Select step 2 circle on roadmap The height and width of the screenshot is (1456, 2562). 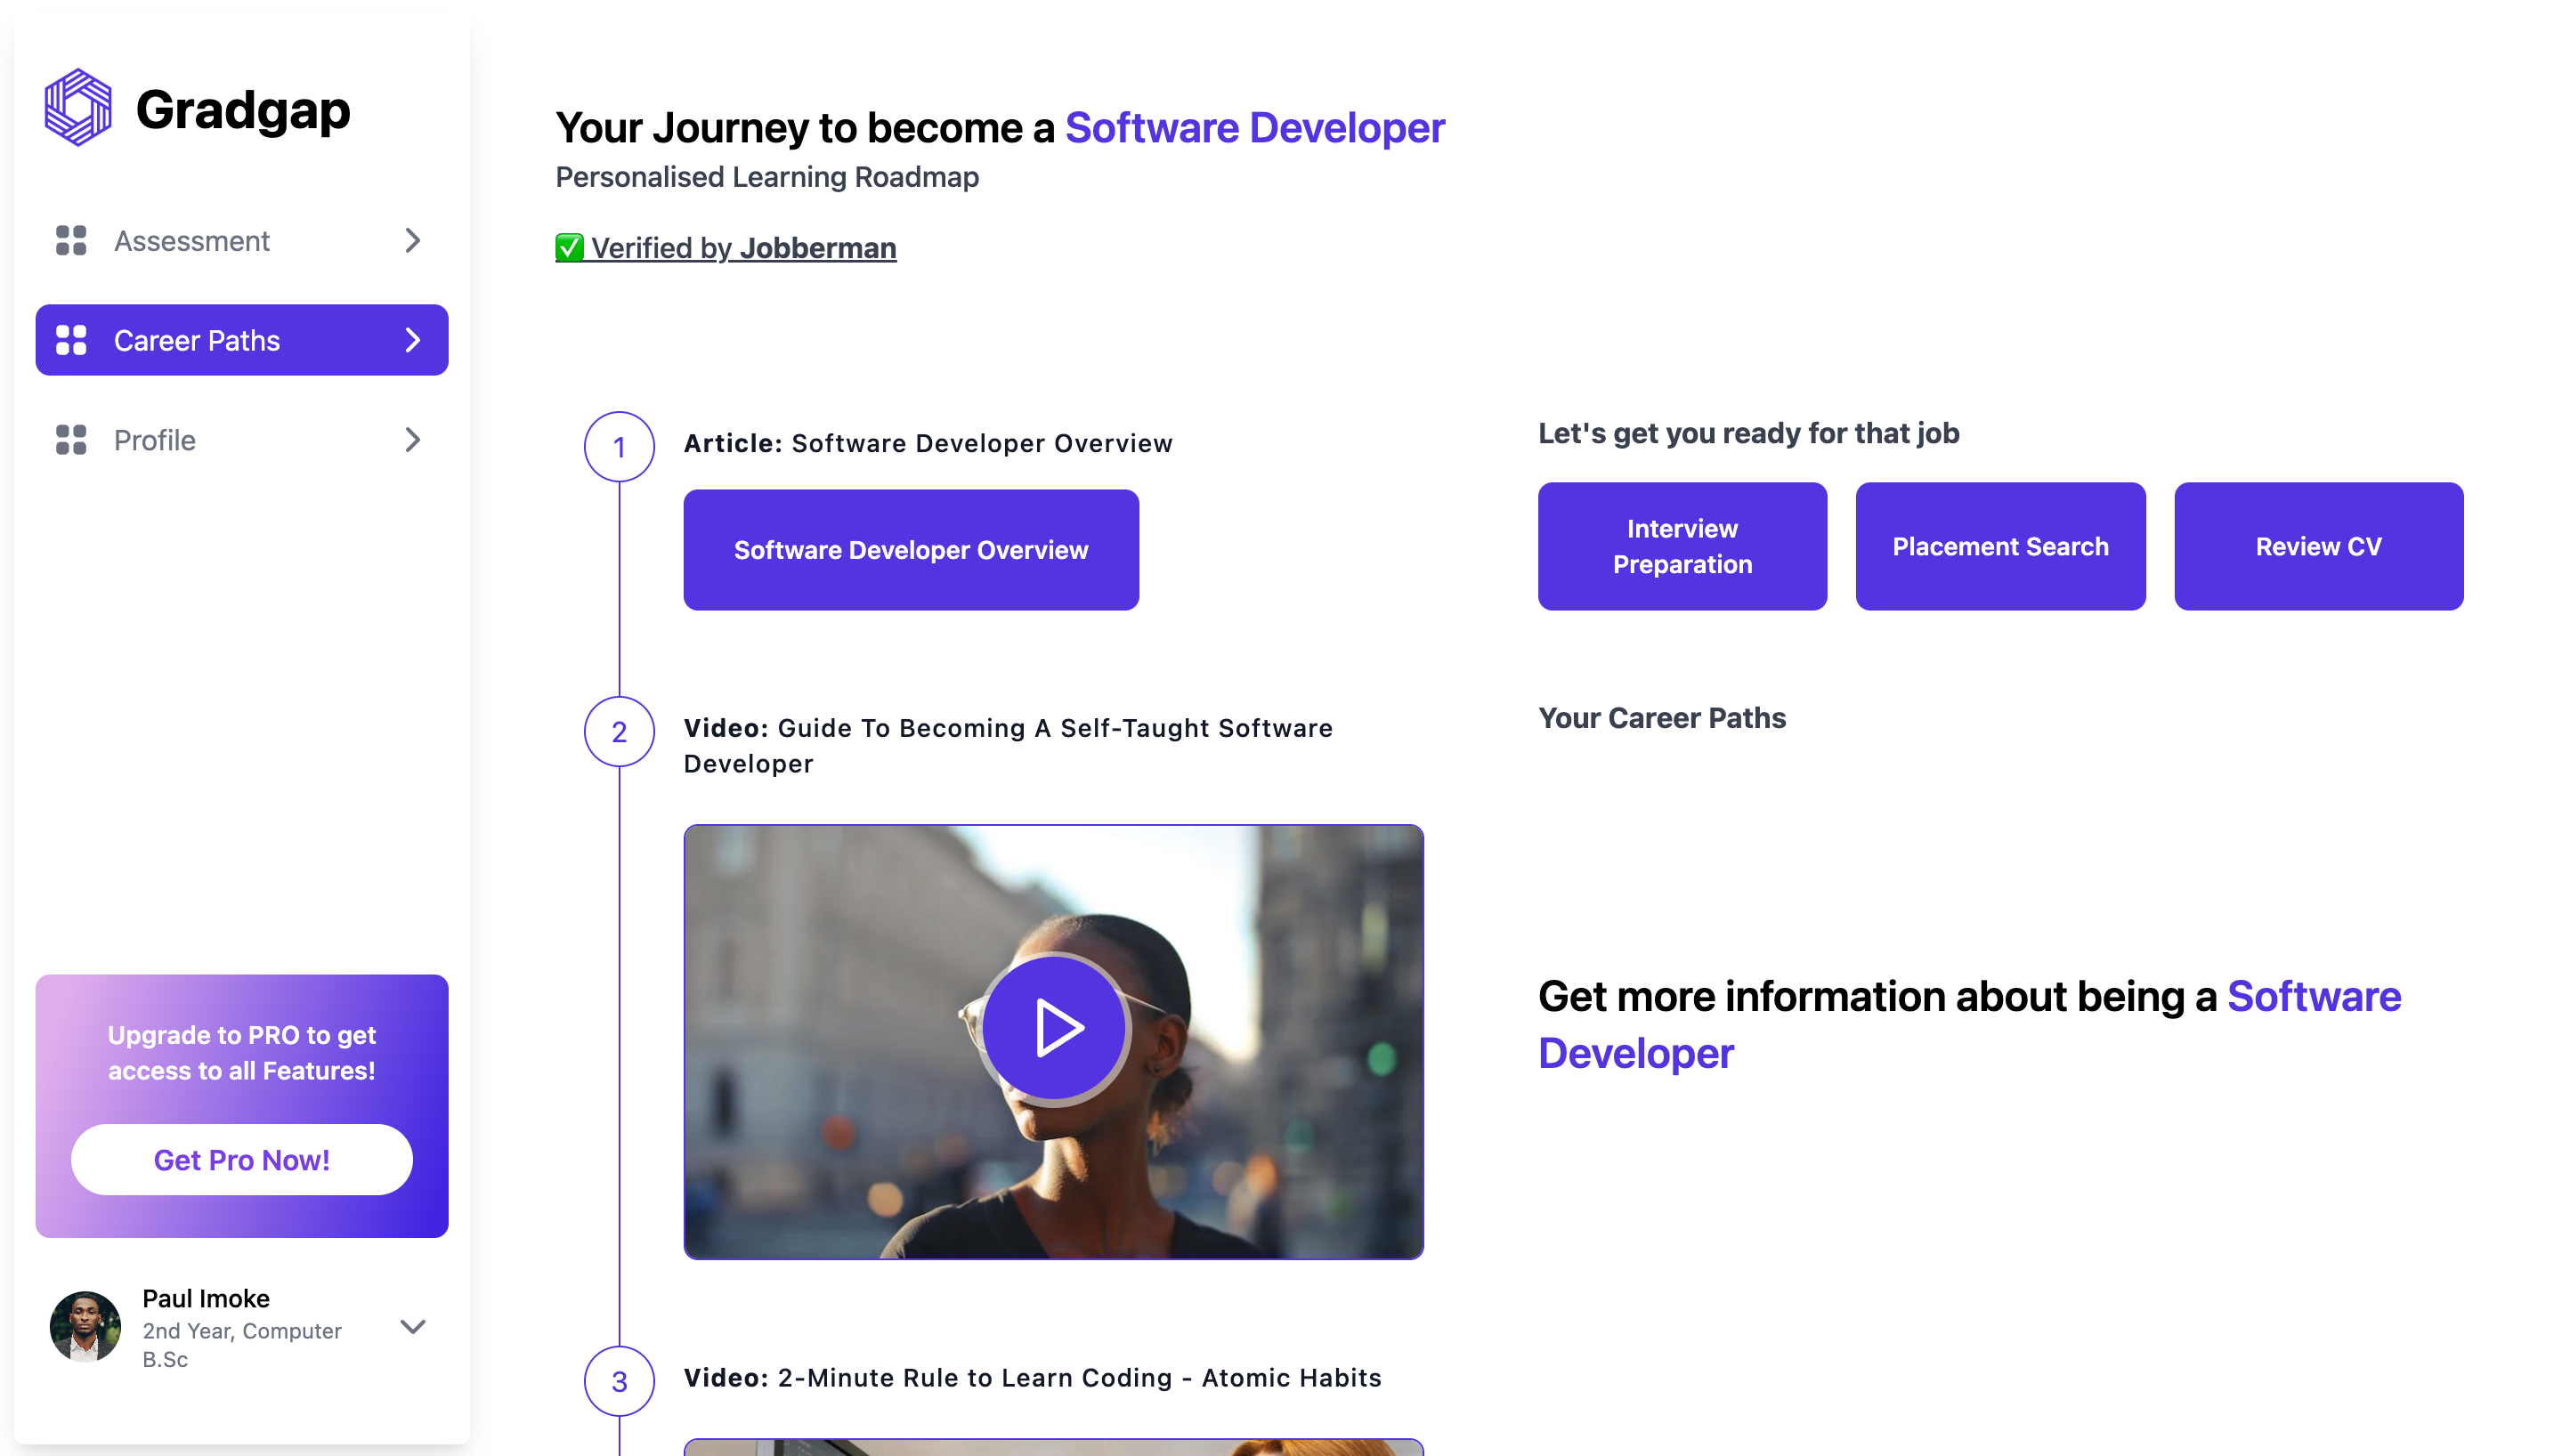click(619, 732)
